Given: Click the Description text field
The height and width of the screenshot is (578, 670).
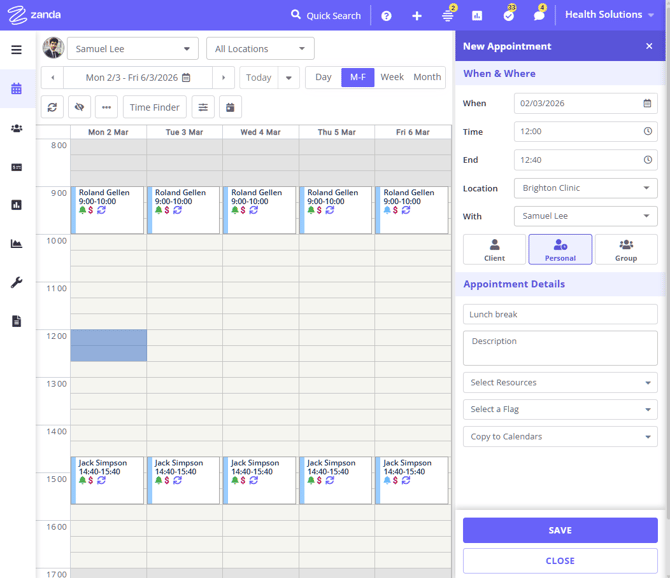Looking at the screenshot, I should click(x=560, y=348).
